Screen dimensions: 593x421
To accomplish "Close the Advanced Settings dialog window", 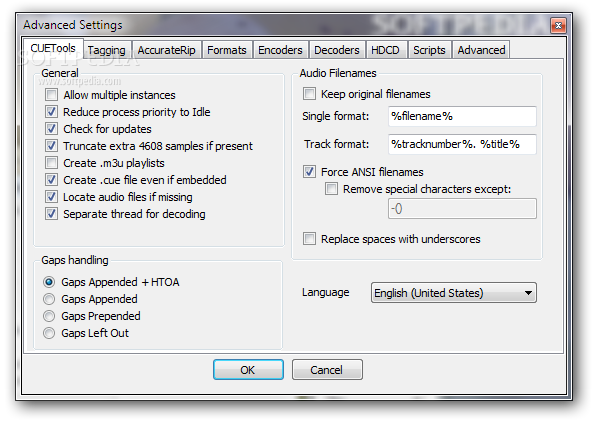I will coord(558,25).
